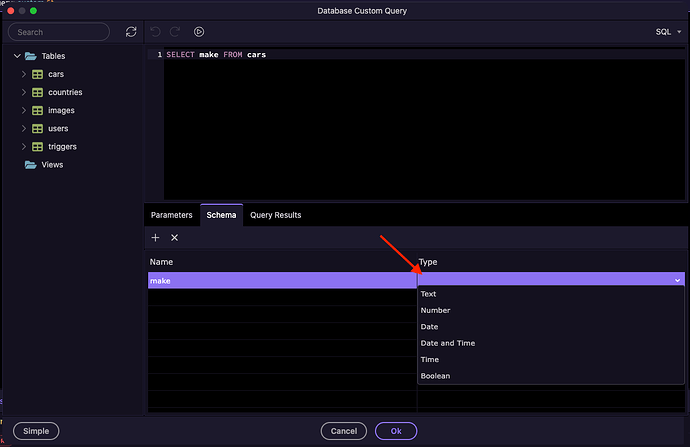Select the make name cell
This screenshot has width=690, height=447.
point(282,280)
